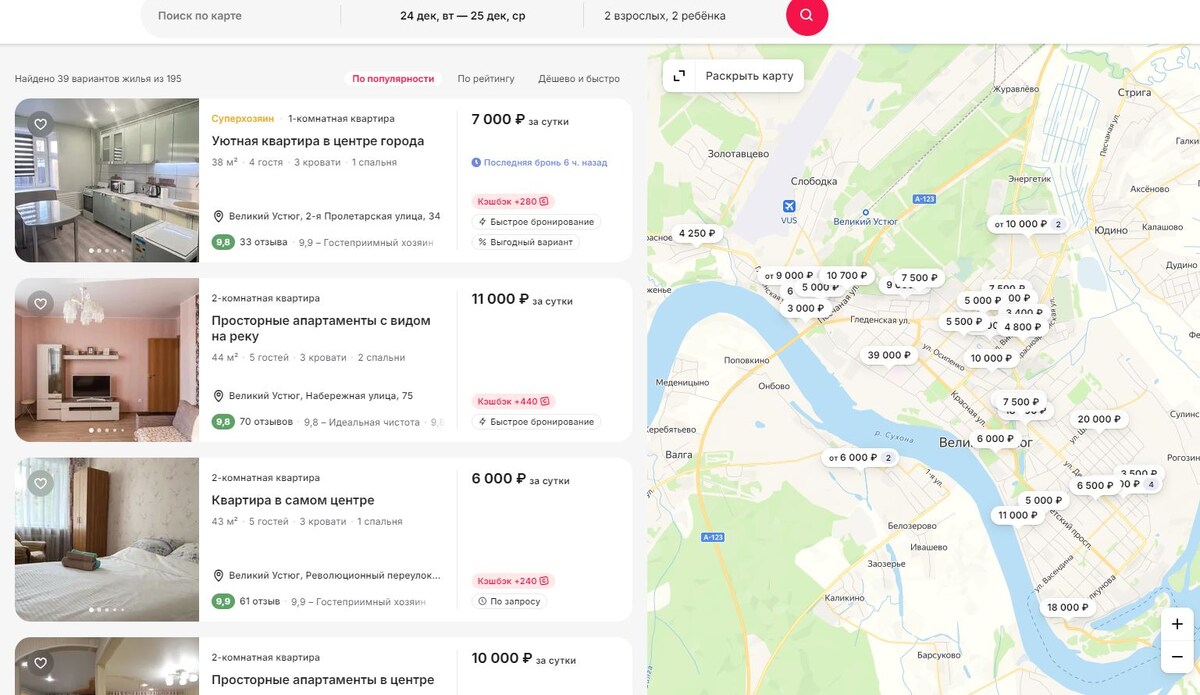Select the 20 000 ₽ map price marker
Image resolution: width=1200 pixels, height=695 pixels.
1099,420
